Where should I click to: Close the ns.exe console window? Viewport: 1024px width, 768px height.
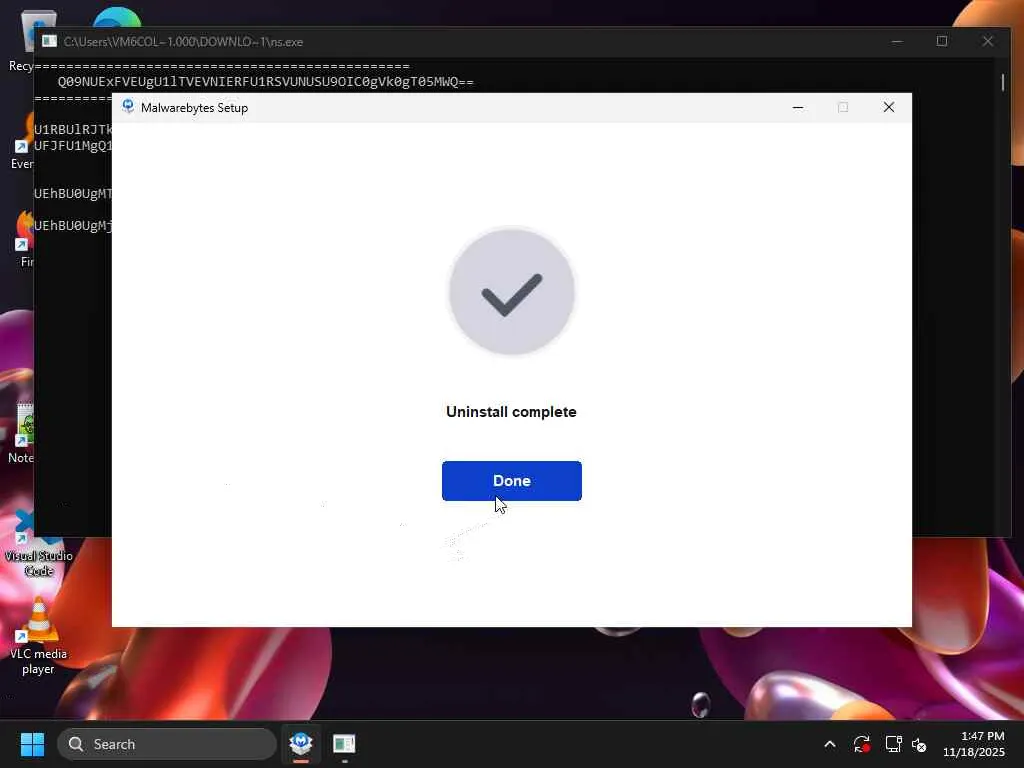click(x=987, y=41)
